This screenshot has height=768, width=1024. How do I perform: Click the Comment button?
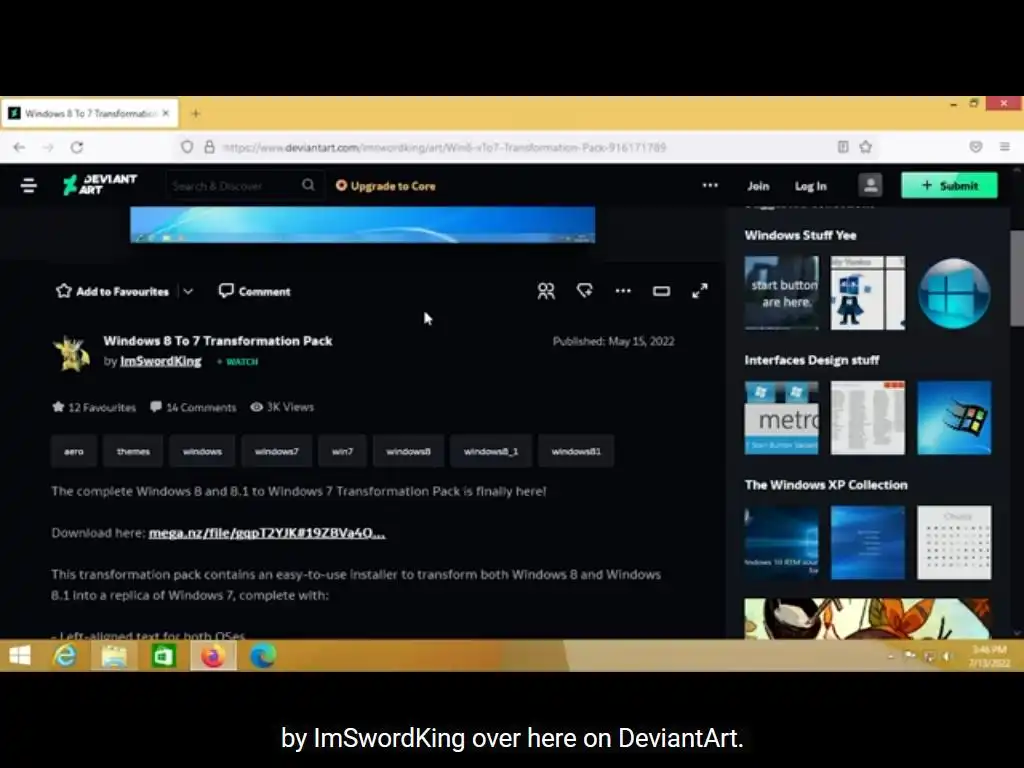(x=255, y=291)
